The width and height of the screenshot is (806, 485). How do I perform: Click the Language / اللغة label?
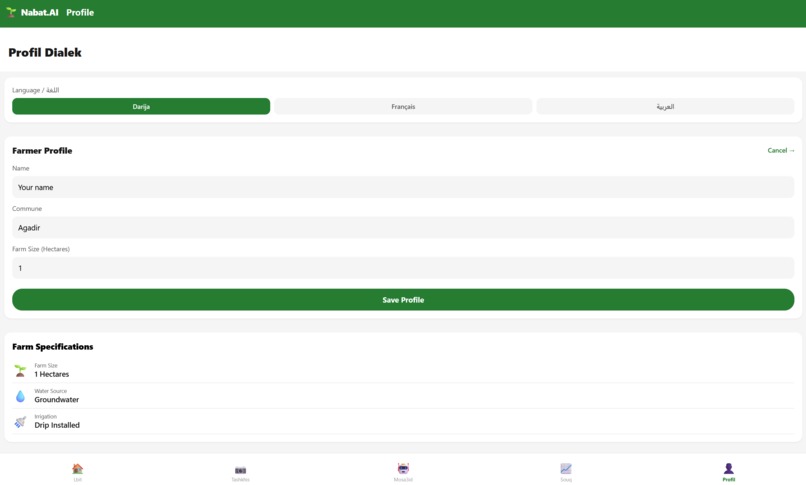pos(35,90)
